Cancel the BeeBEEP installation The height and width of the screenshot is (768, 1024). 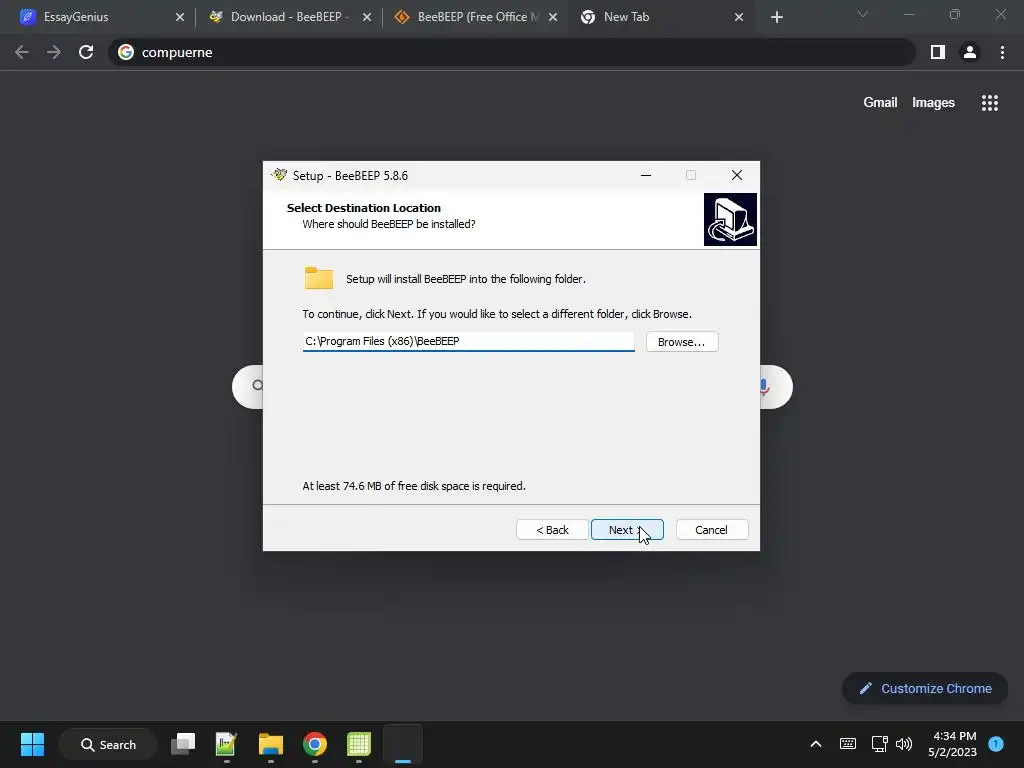point(711,530)
